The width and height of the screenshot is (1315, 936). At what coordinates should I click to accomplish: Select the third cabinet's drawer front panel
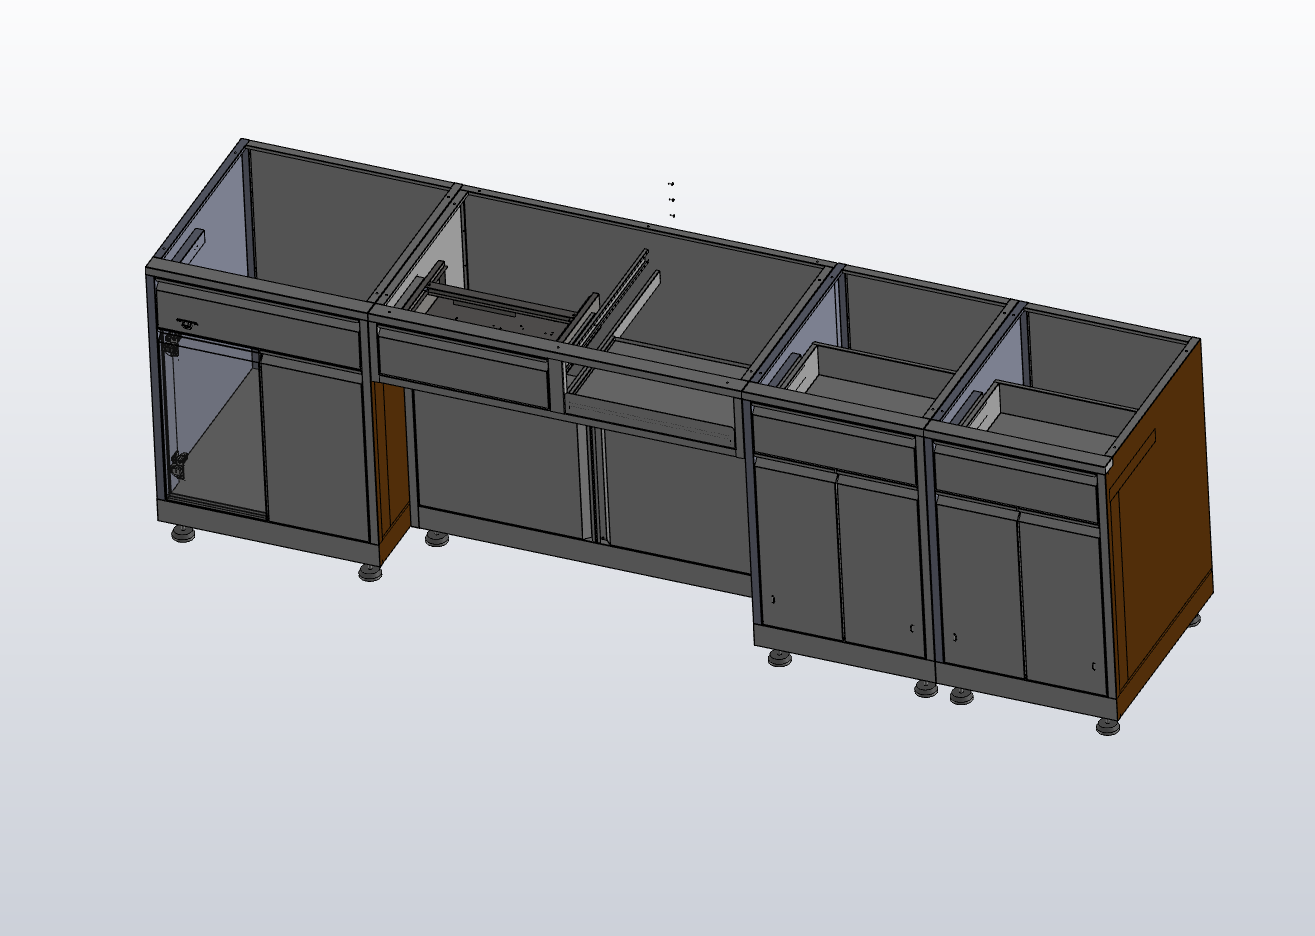(x=835, y=442)
